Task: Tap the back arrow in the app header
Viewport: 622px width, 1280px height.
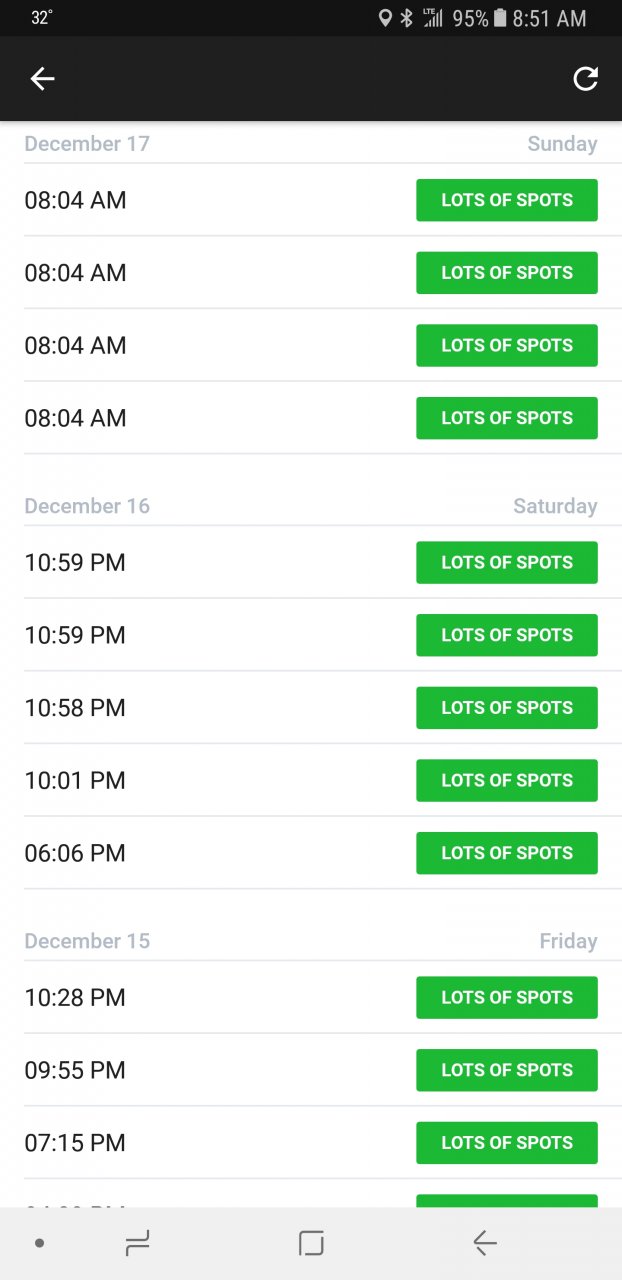Action: click(42, 79)
